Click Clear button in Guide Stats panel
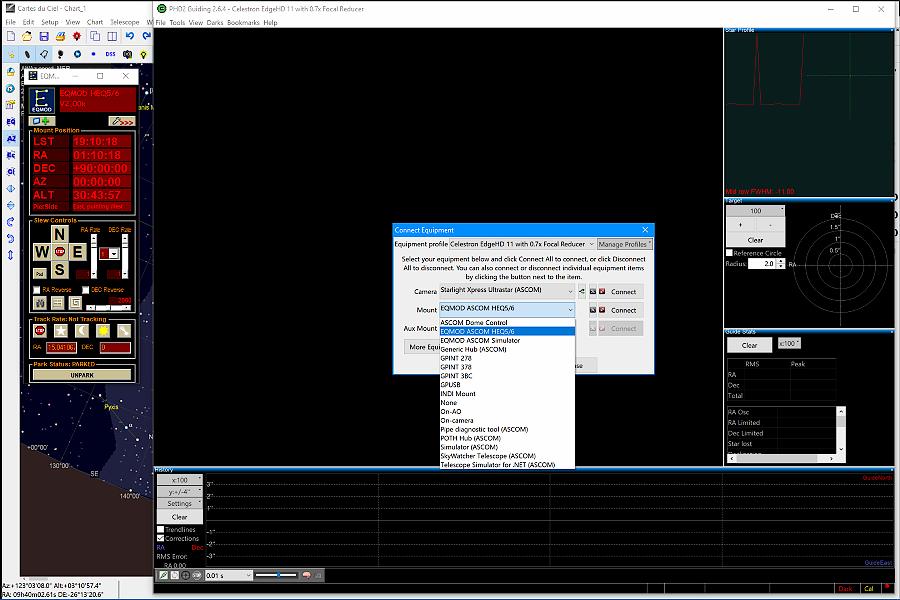 click(749, 345)
